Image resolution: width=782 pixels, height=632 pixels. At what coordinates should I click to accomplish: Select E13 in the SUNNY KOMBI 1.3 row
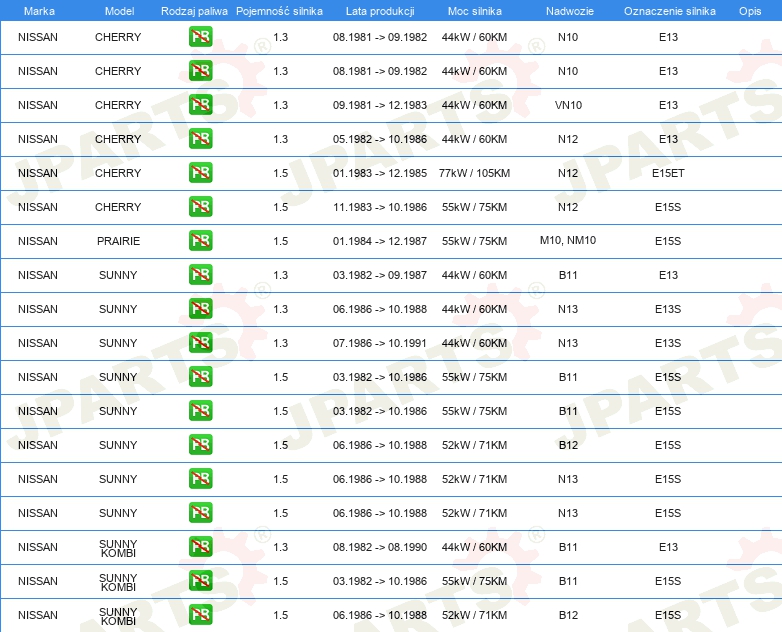(668, 547)
